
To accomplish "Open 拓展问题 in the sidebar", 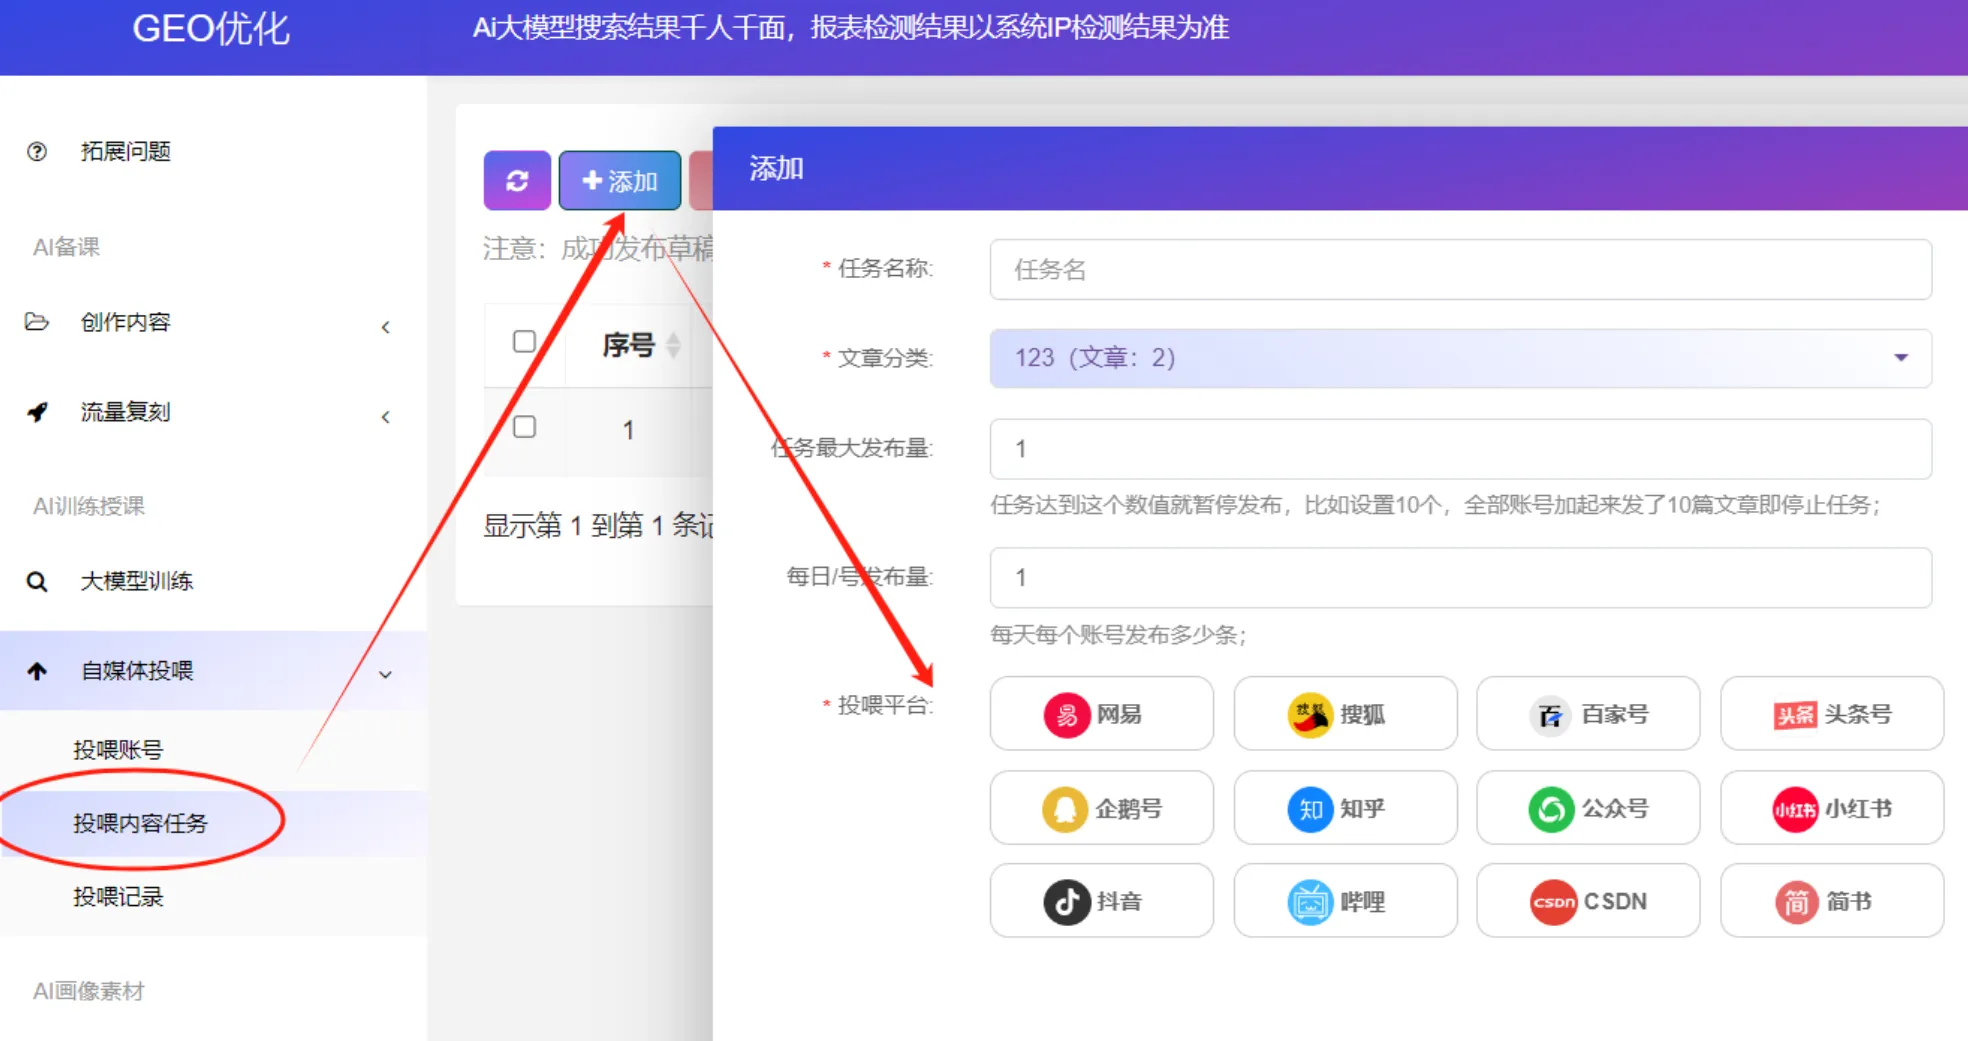I will [126, 151].
